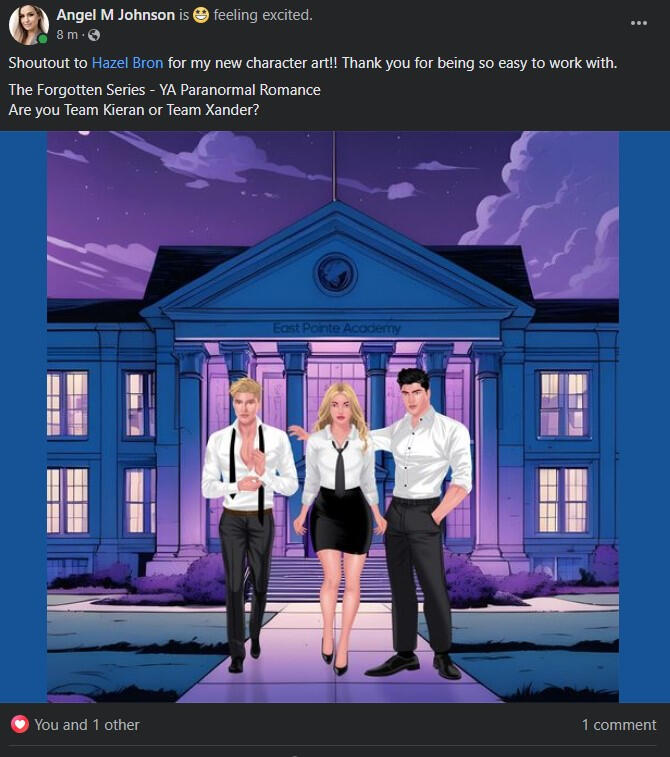Click the East Pointe Academy sign in image

click(x=336, y=329)
